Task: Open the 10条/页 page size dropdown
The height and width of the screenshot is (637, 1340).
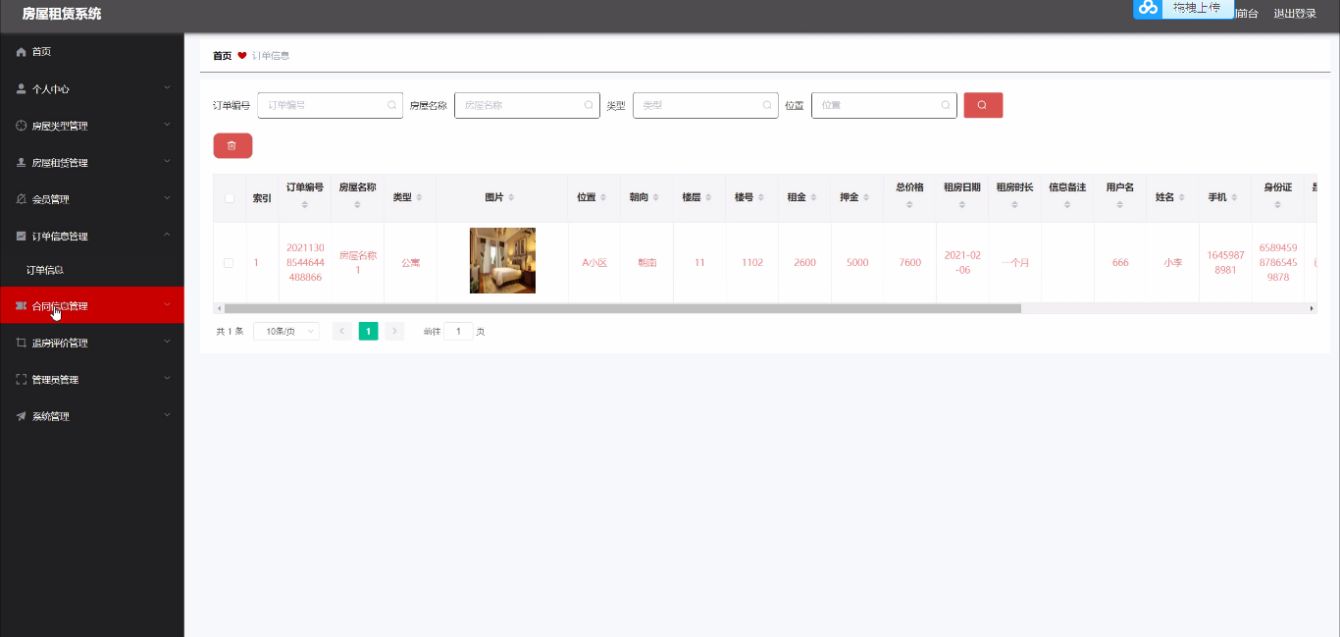Action: (x=287, y=331)
